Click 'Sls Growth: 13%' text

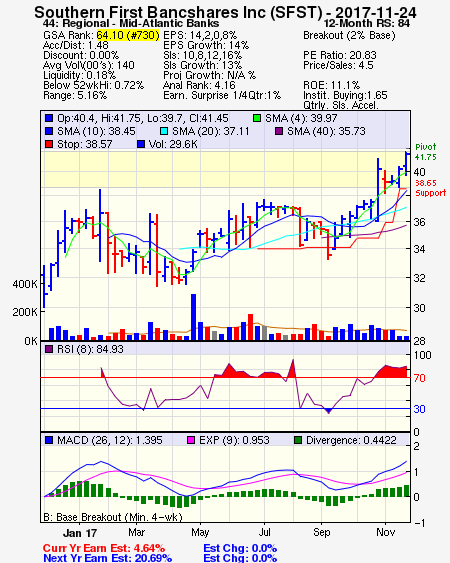pyautogui.click(x=203, y=65)
